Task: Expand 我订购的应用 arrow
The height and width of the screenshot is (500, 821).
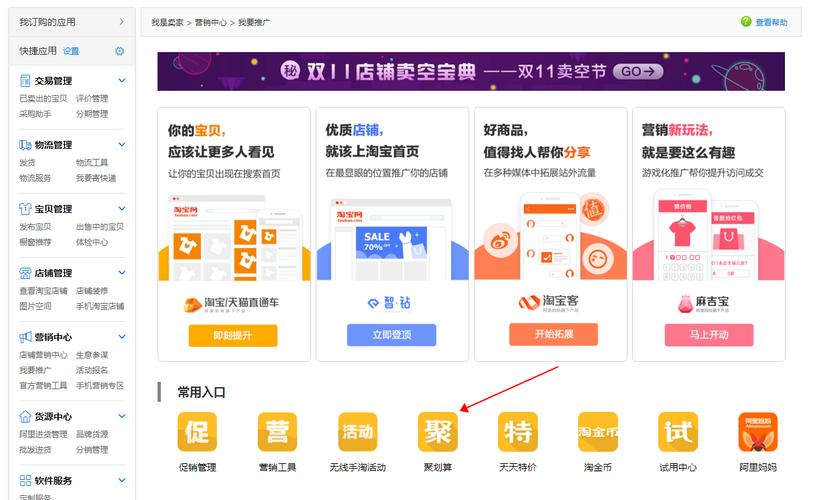Action: [x=121, y=21]
